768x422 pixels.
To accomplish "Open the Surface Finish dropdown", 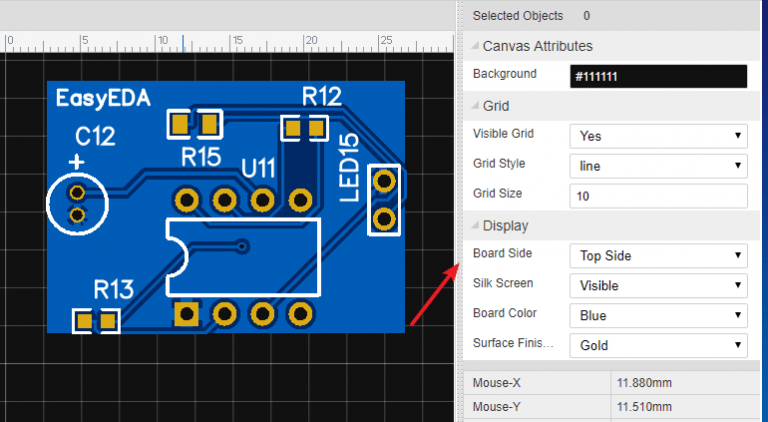I will 657,346.
